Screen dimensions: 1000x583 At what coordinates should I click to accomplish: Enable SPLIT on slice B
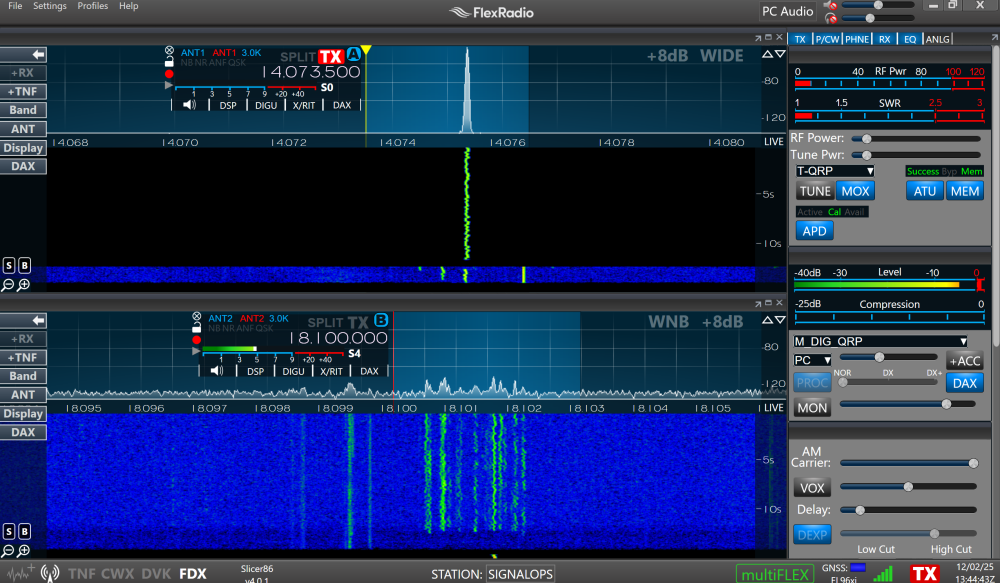(325, 323)
